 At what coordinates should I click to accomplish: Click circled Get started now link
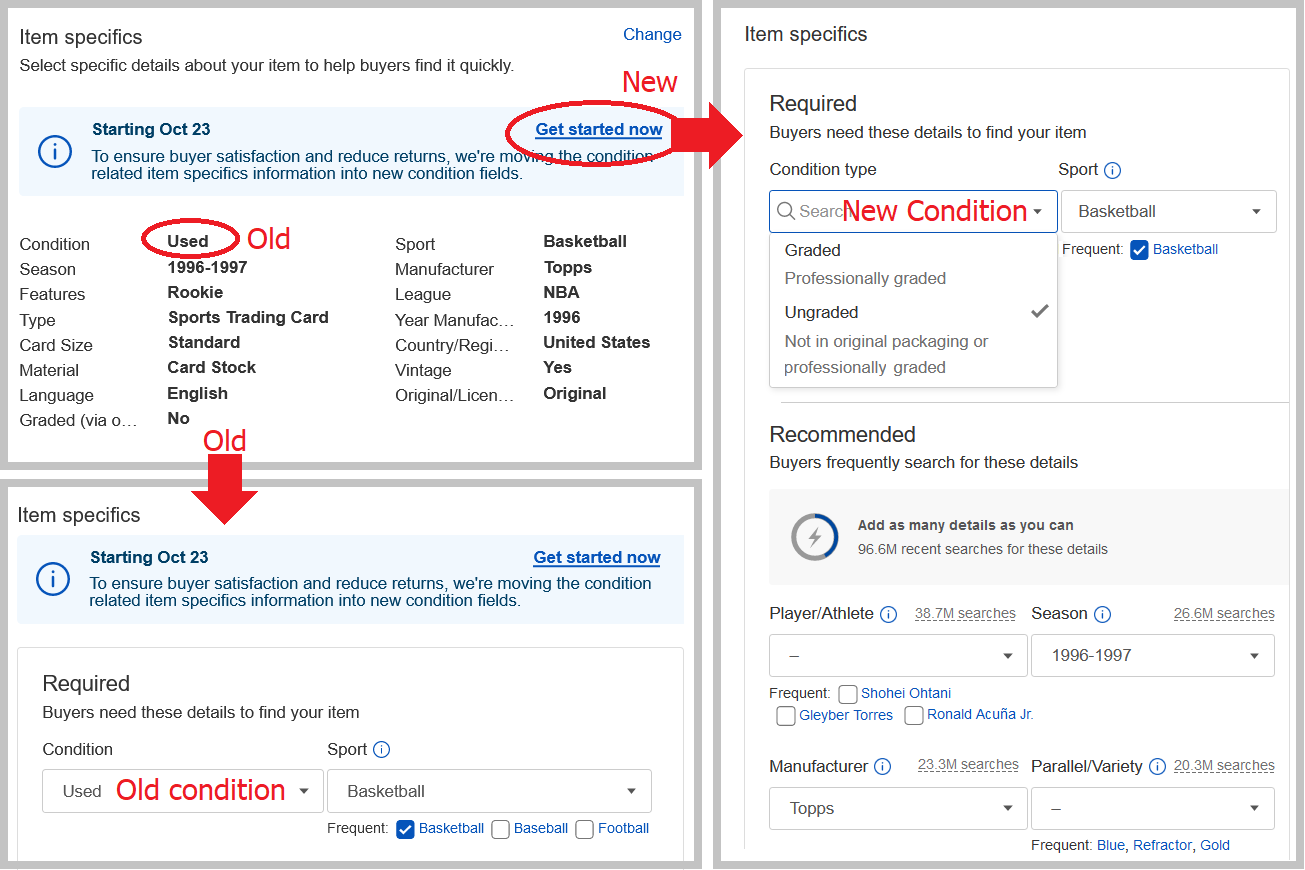point(599,130)
